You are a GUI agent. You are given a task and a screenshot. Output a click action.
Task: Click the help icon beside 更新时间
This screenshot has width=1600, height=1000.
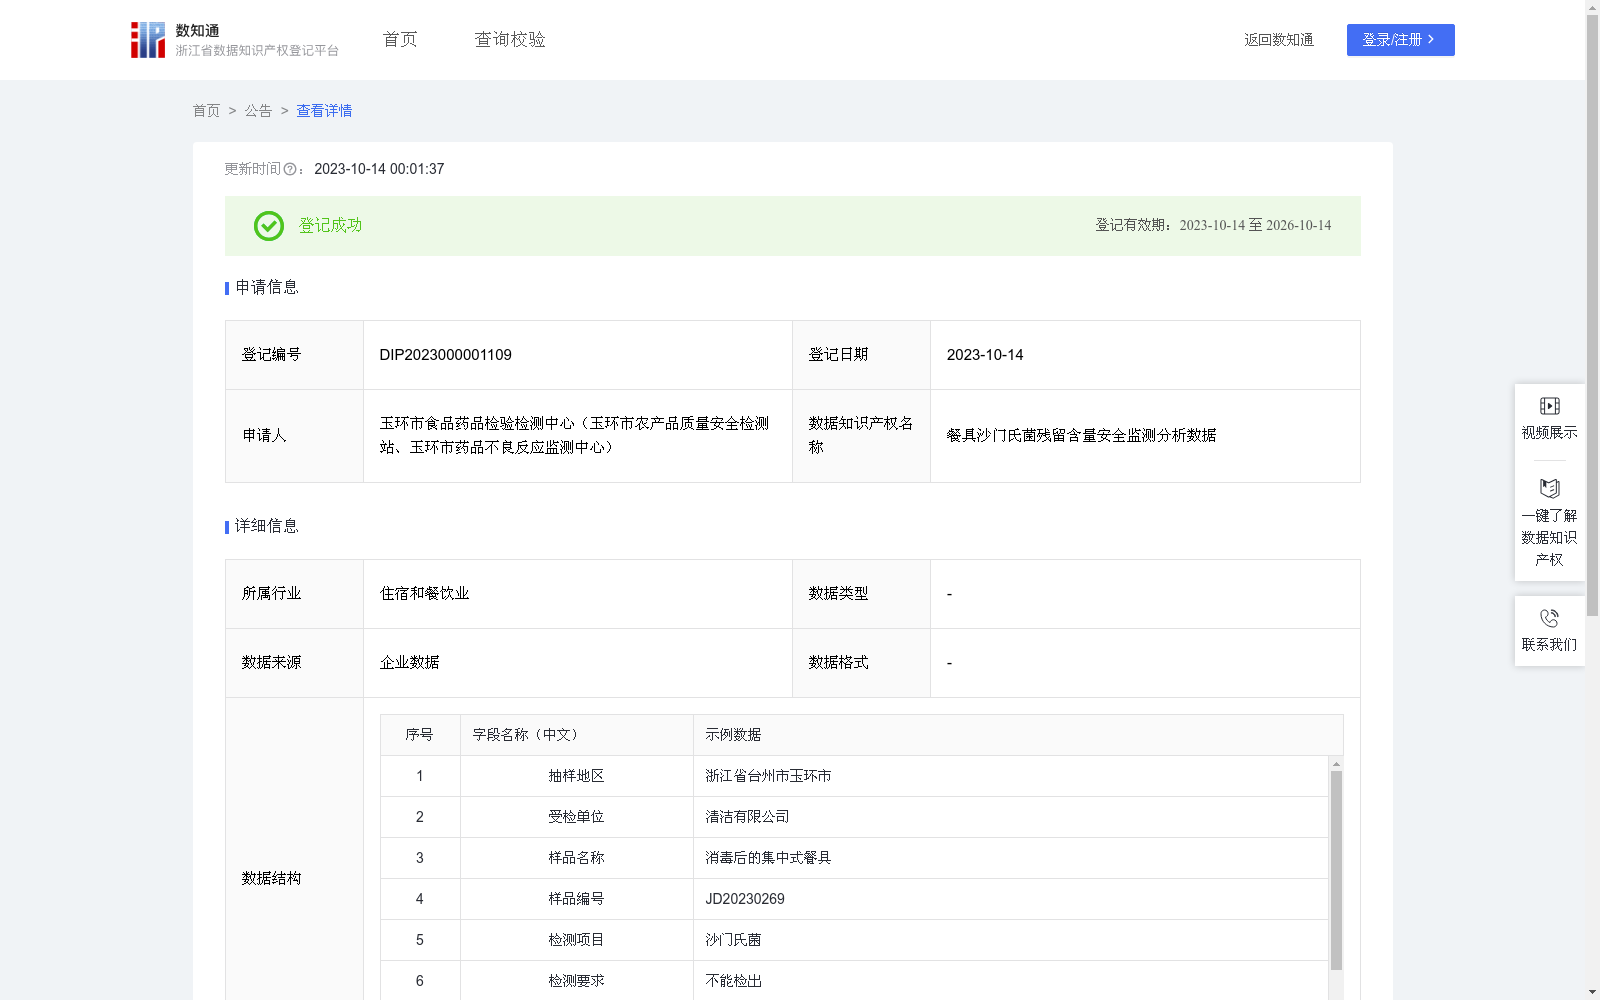point(290,169)
